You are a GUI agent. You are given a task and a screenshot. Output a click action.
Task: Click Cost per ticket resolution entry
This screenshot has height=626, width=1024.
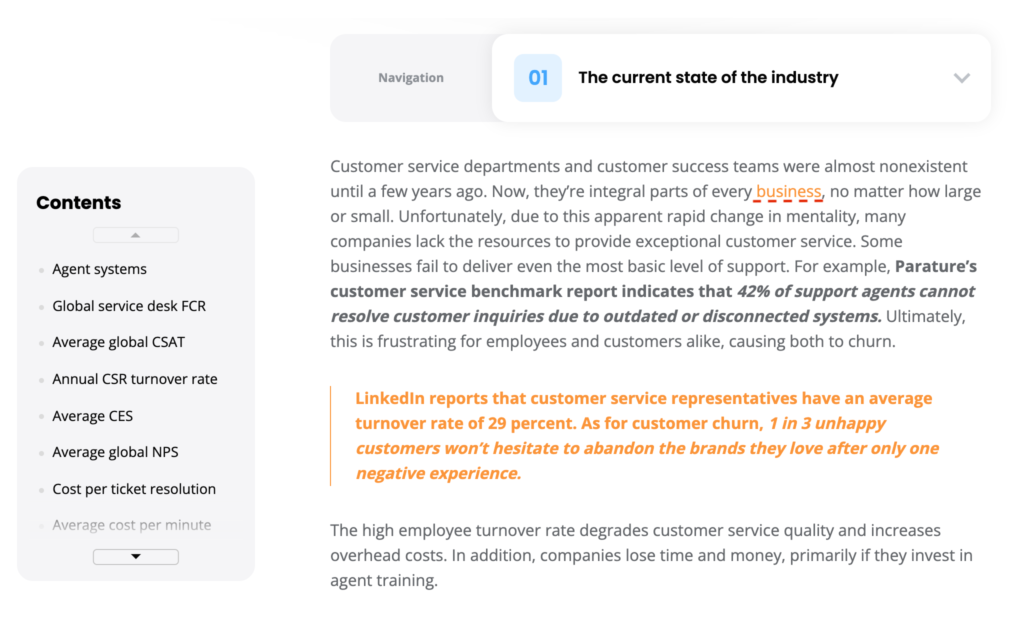click(134, 489)
